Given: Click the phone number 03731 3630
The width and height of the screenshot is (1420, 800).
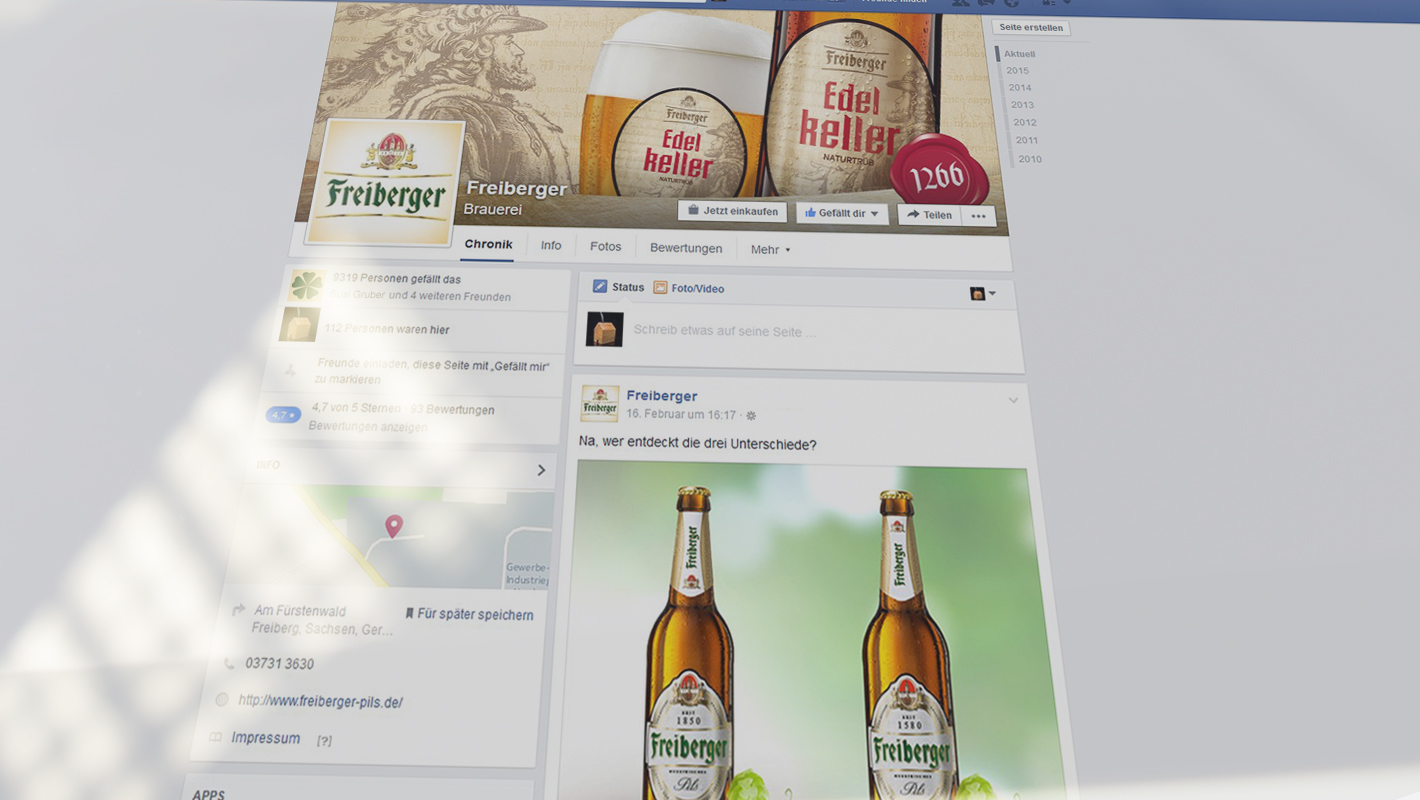Looking at the screenshot, I should click(x=279, y=663).
